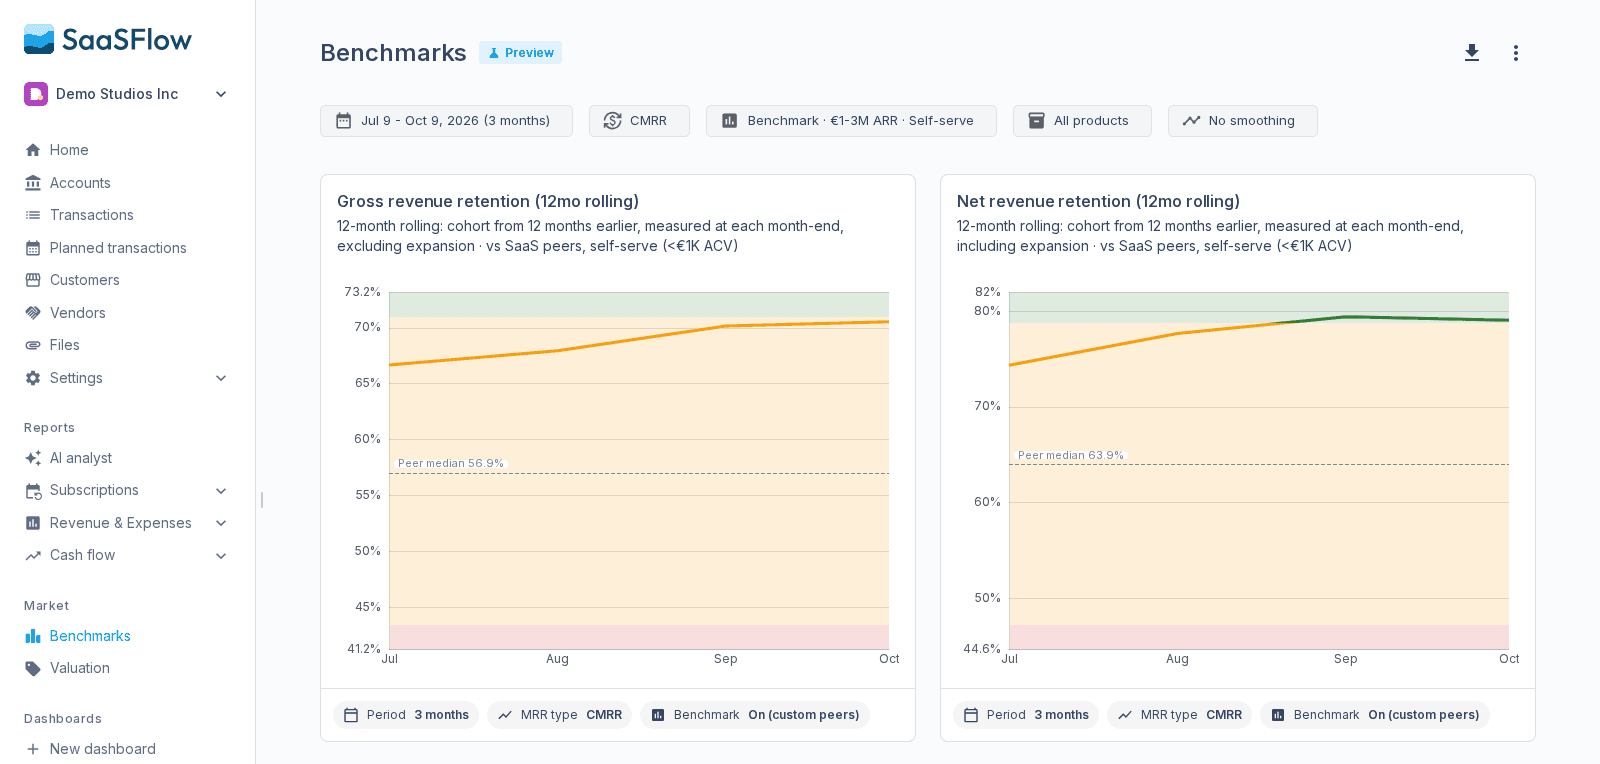Open the three-dot more options menu
Image resolution: width=1600 pixels, height=764 pixels.
(x=1516, y=53)
